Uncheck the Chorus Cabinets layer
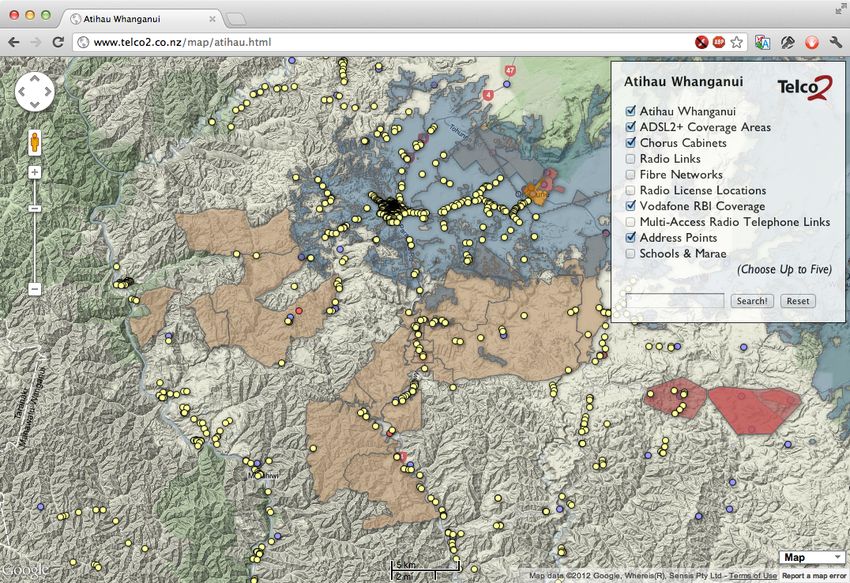Viewport: 850px width, 583px height. point(630,143)
